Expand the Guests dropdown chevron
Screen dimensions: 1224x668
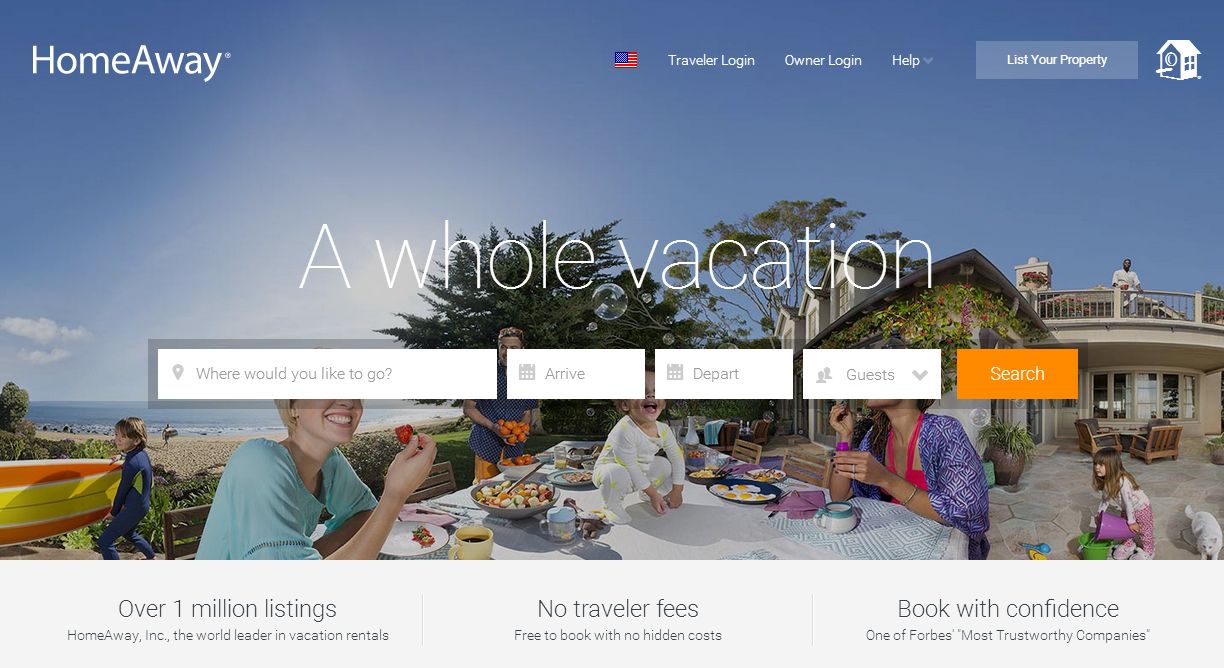[x=920, y=375]
